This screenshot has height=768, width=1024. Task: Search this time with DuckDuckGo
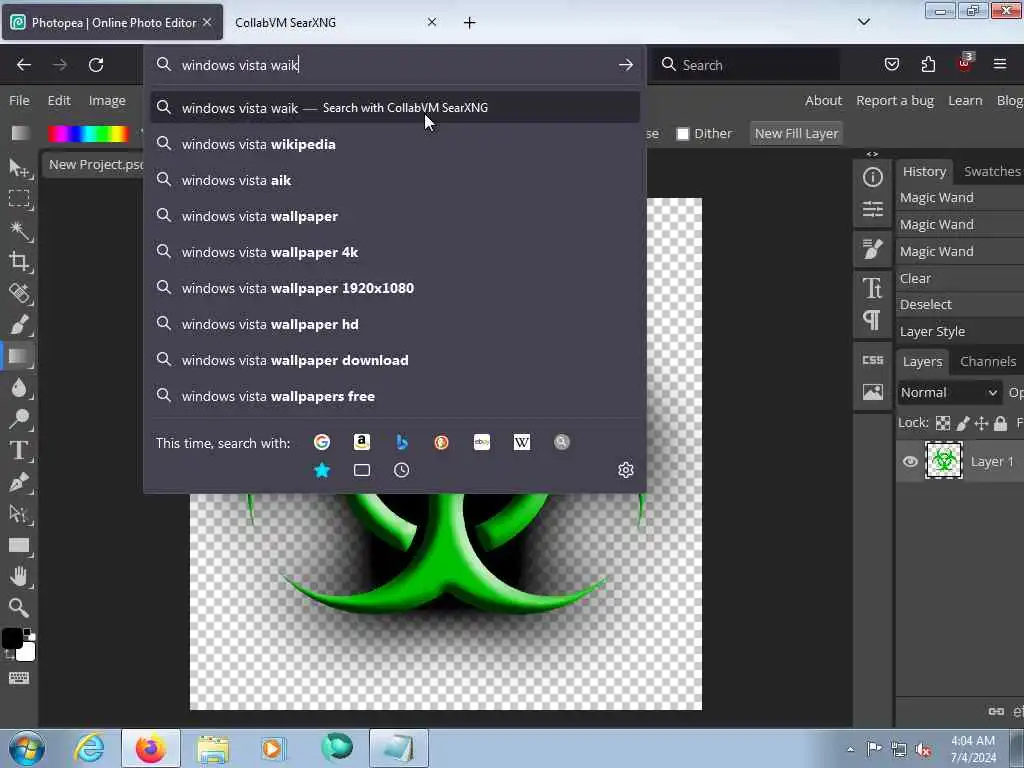(x=441, y=442)
